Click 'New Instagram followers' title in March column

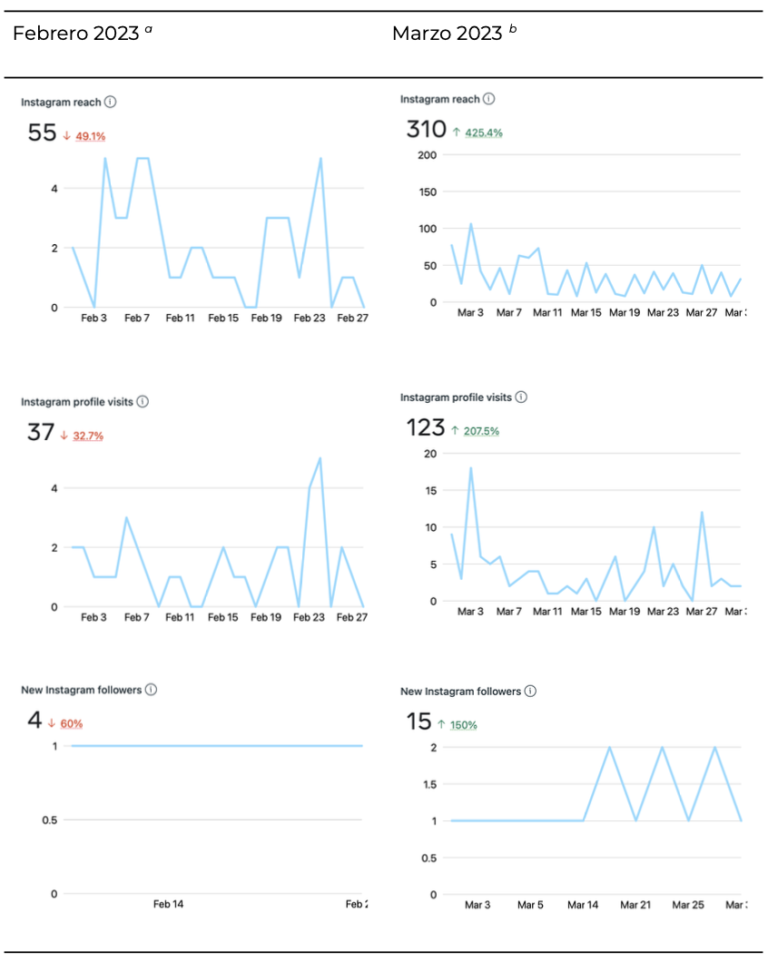pos(461,691)
